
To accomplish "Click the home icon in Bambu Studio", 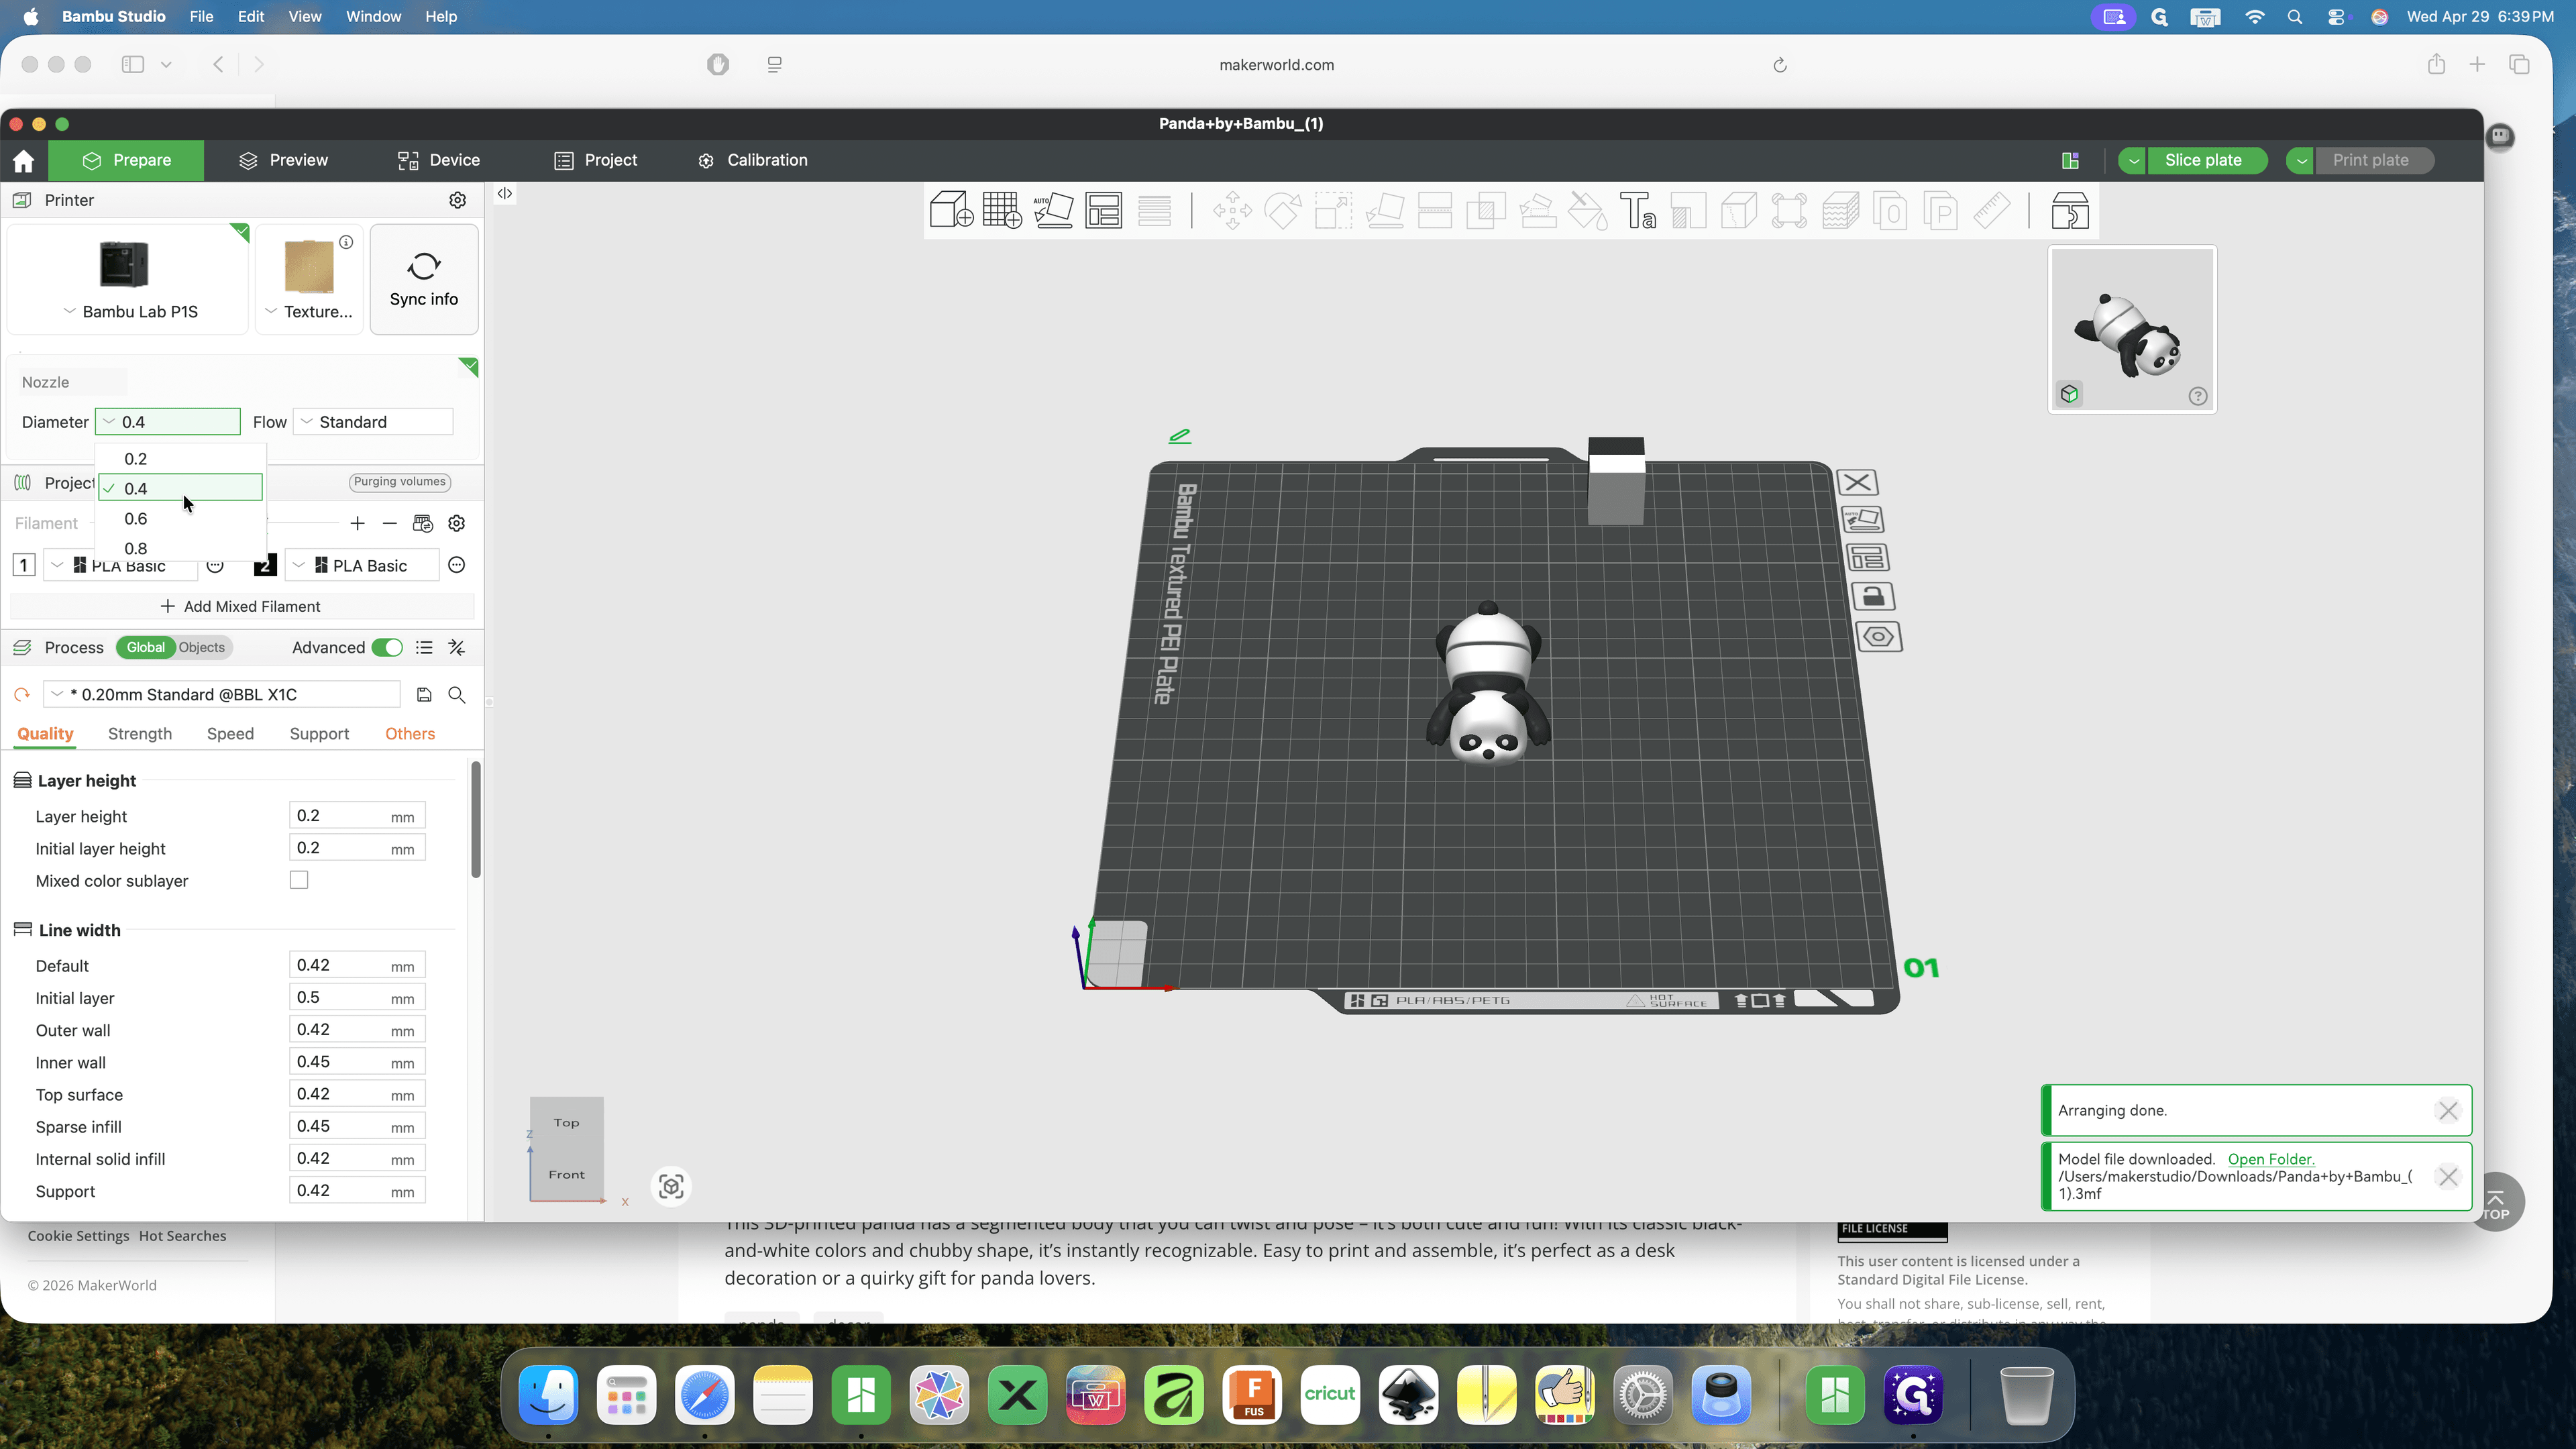I will click(24, 160).
